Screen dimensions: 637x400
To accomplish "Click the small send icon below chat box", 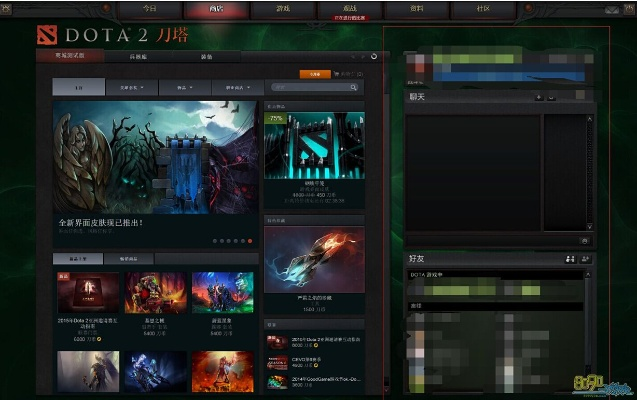I will 585,241.
